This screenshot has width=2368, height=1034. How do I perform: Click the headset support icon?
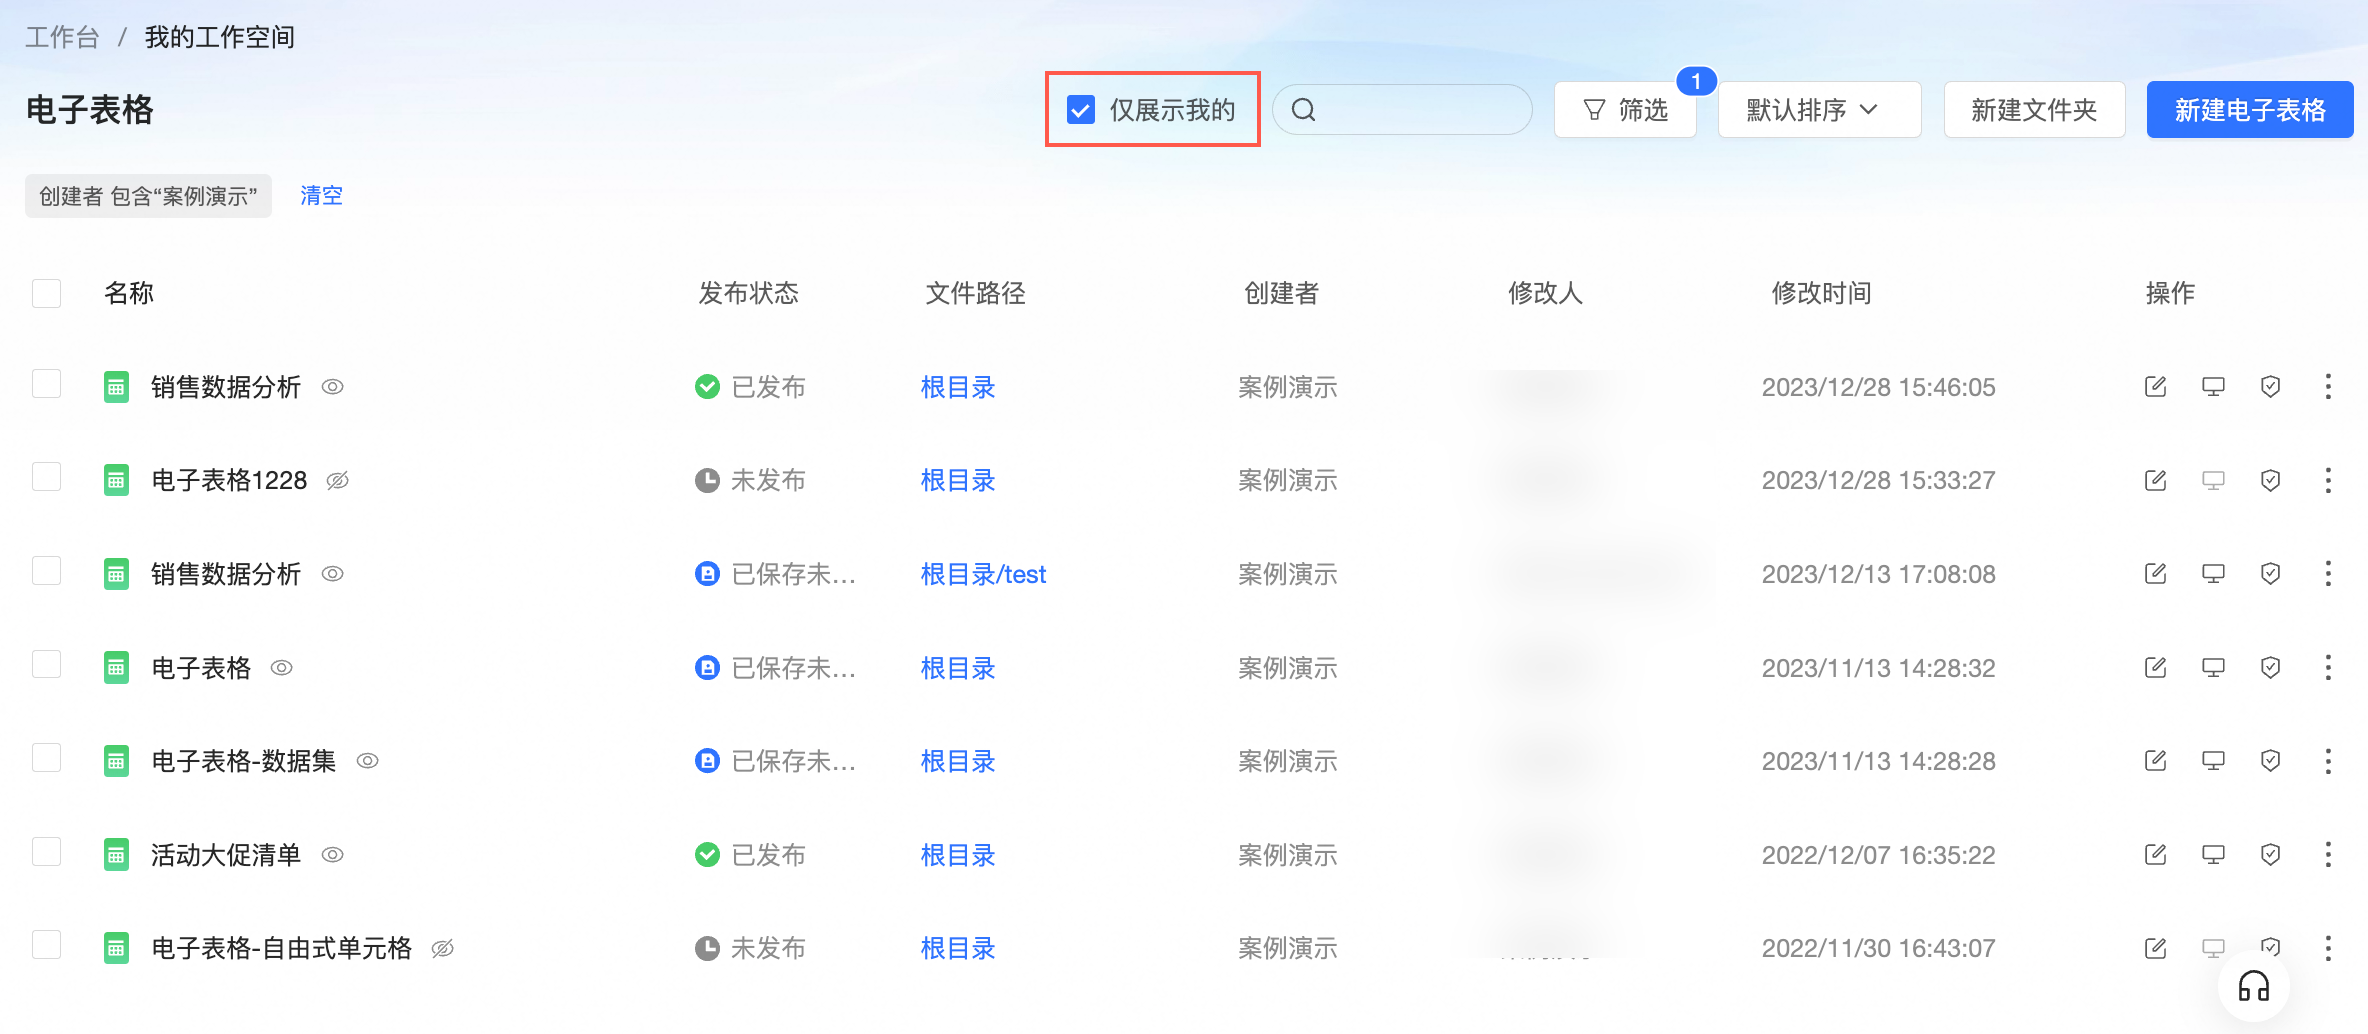pyautogui.click(x=2253, y=987)
